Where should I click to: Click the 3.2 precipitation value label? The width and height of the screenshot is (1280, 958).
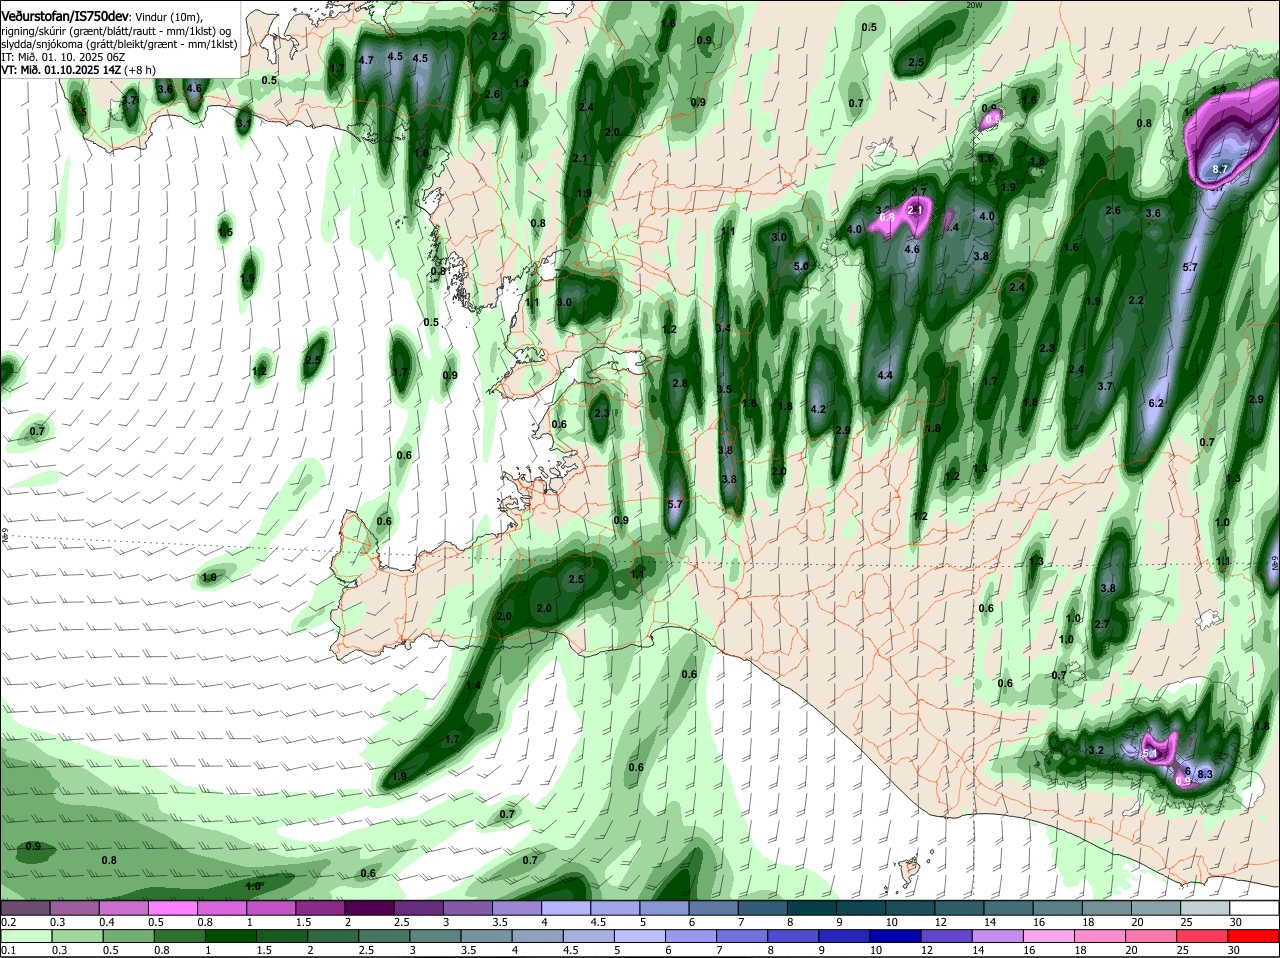pos(1095,750)
